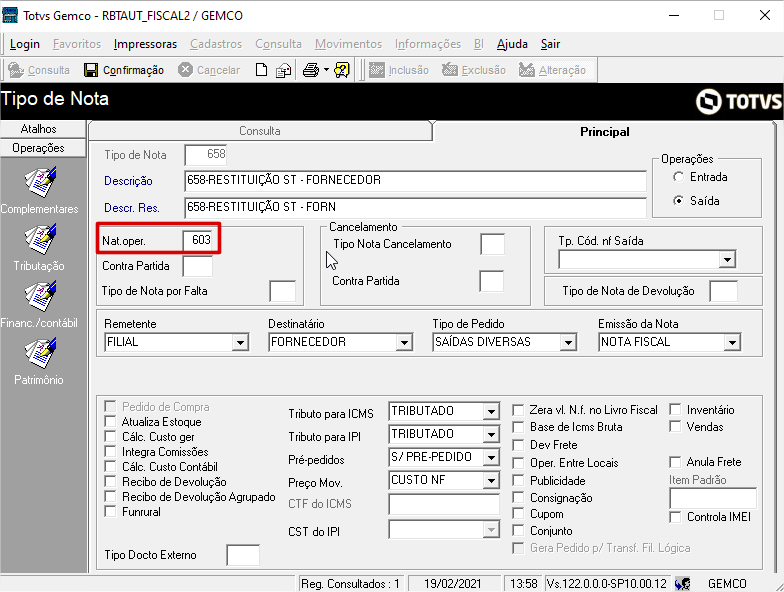This screenshot has height=592, width=784.
Task: Click the Nat.oper. field with 603
Action: (x=198, y=240)
